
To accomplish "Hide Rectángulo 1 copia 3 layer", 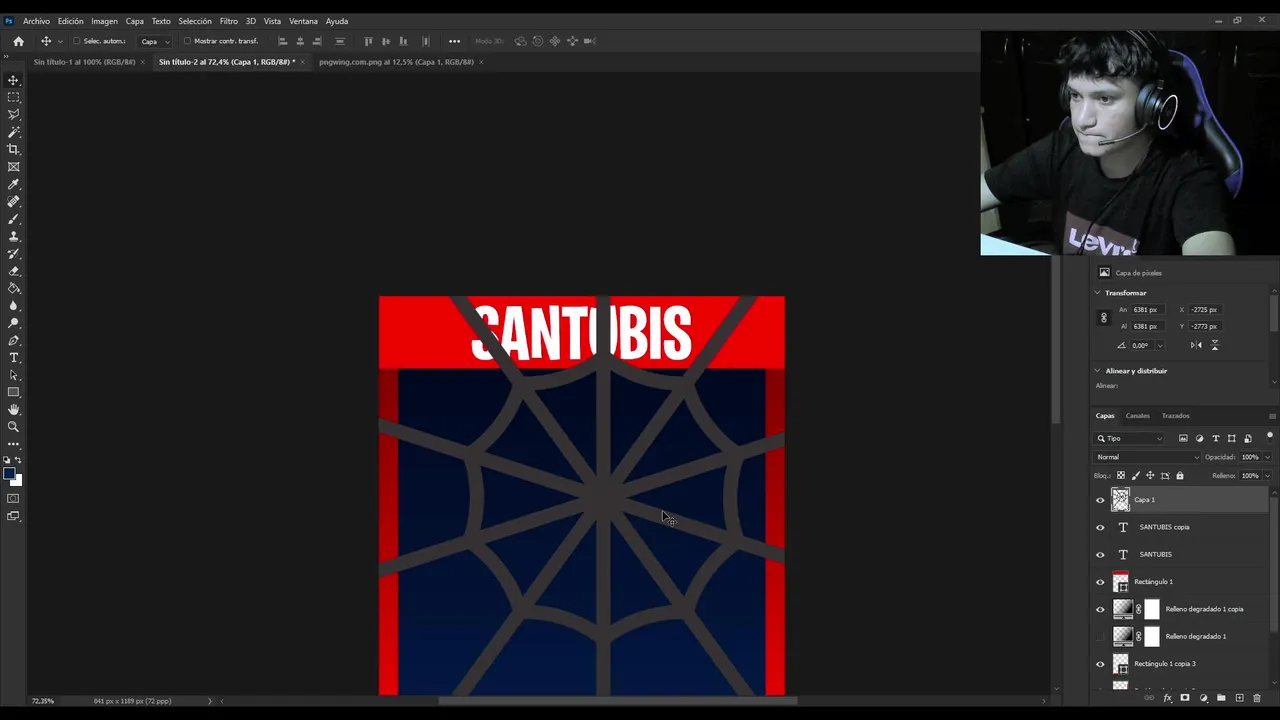I will (x=1100, y=664).
